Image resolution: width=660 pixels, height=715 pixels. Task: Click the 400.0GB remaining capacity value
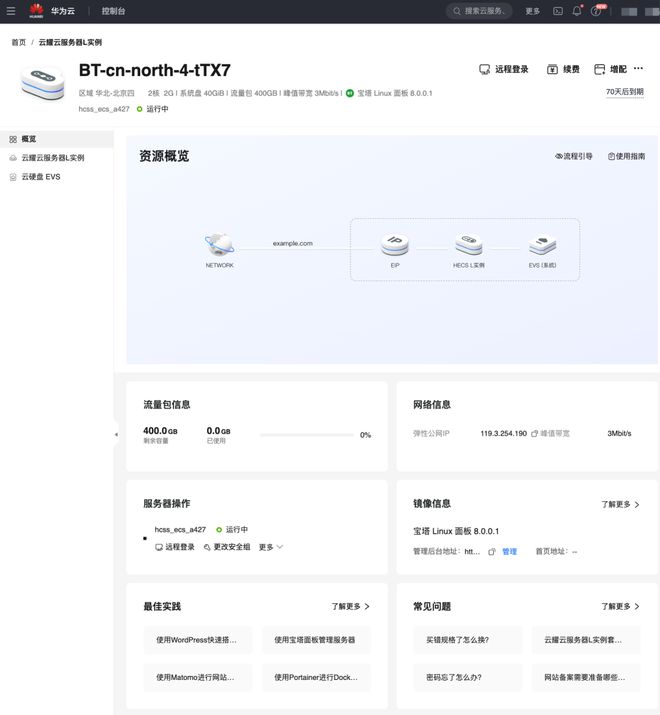(160, 431)
